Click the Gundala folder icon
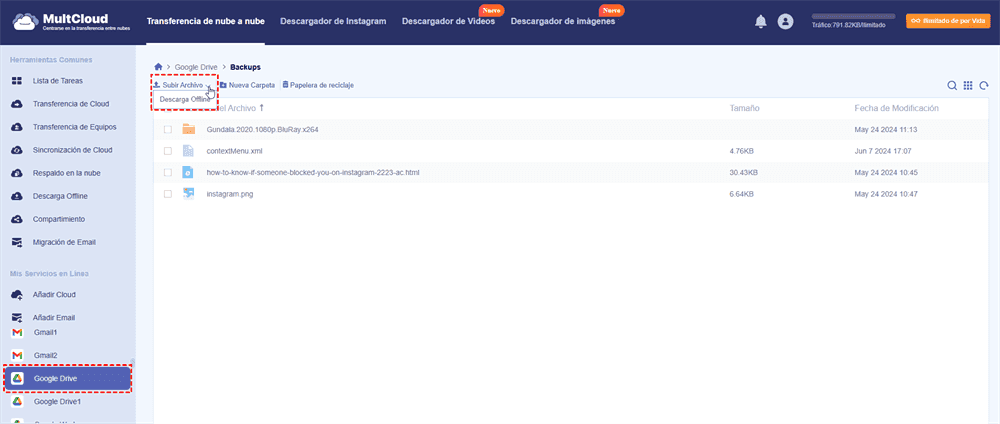 [x=188, y=129]
